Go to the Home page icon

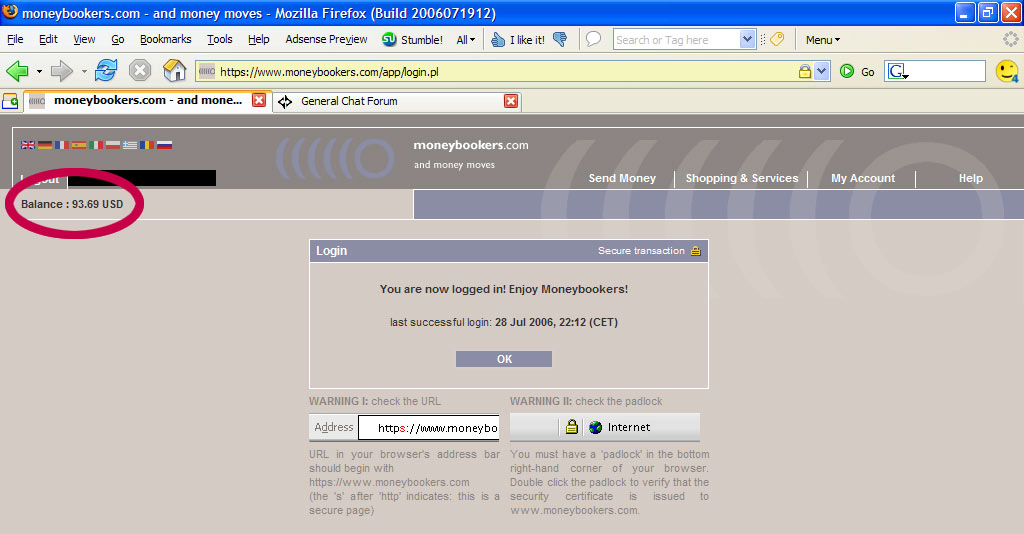[174, 70]
